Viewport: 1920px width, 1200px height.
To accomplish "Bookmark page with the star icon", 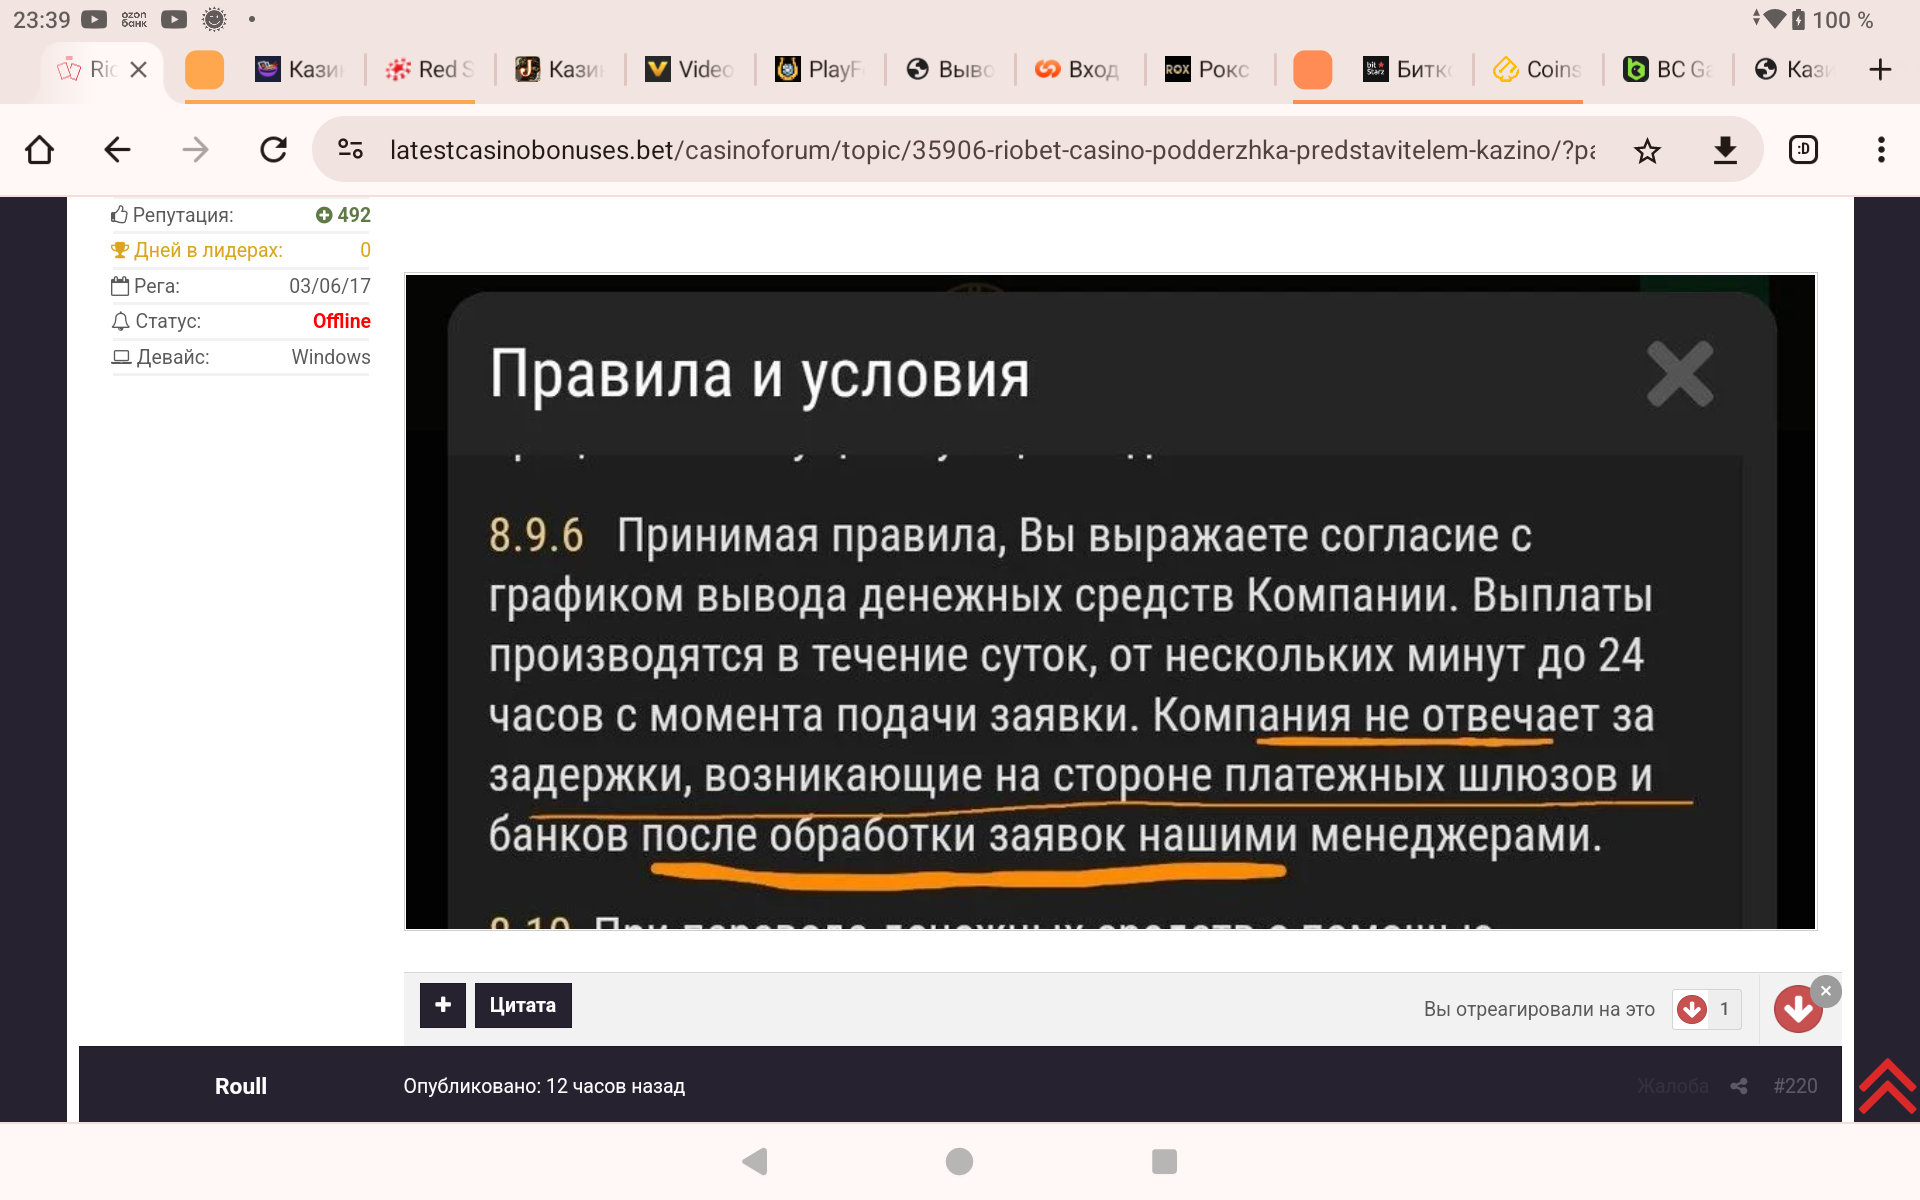I will click(x=1647, y=151).
